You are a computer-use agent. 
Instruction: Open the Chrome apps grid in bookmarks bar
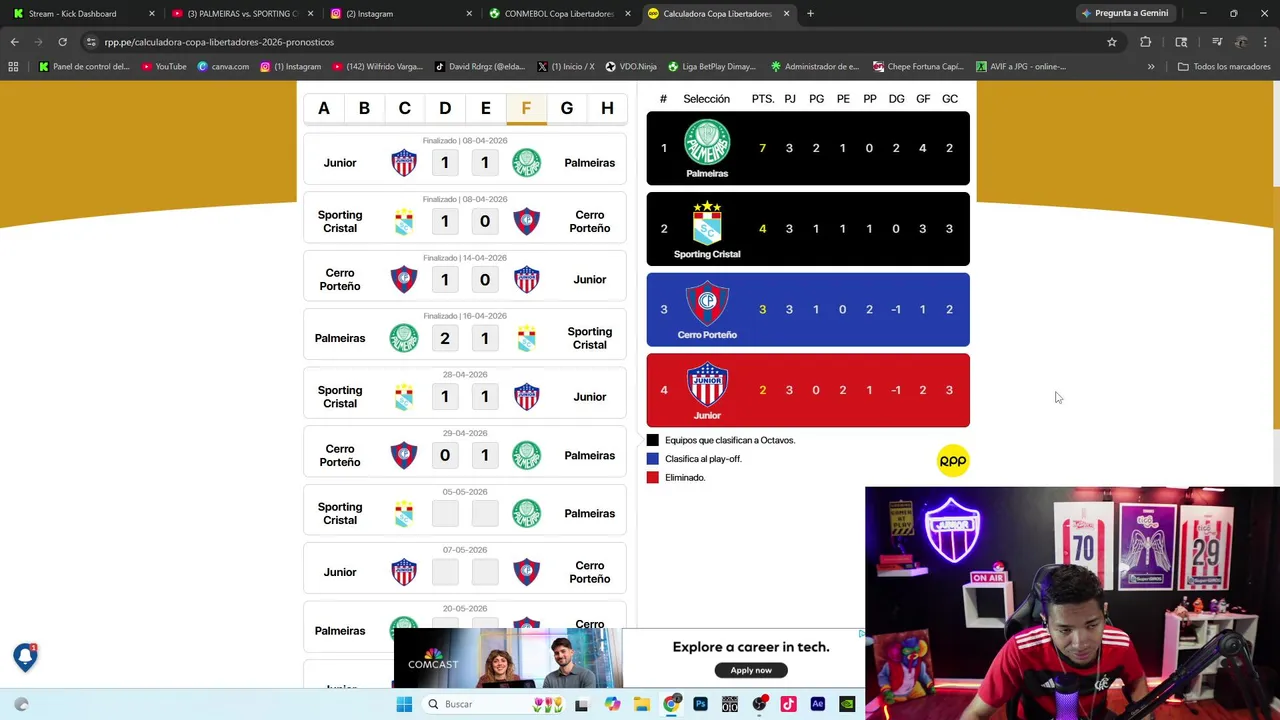pyautogui.click(x=13, y=67)
